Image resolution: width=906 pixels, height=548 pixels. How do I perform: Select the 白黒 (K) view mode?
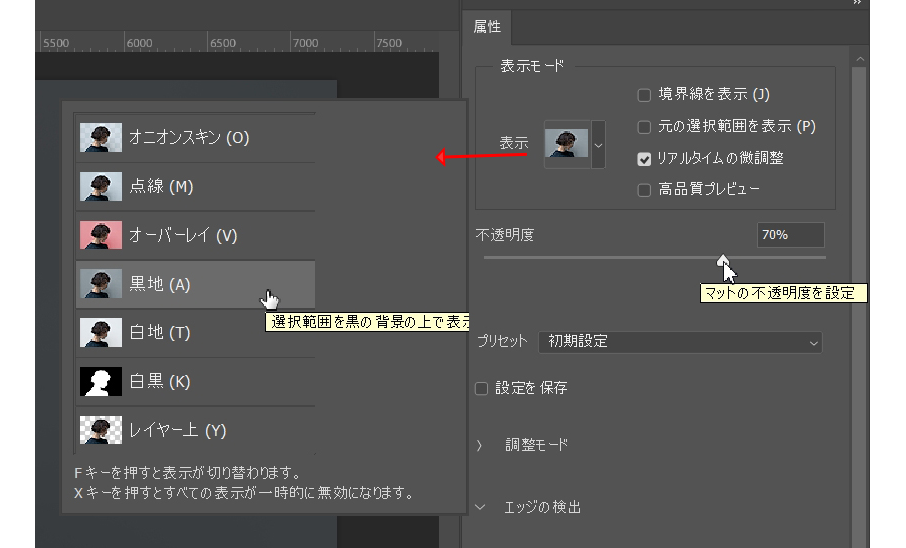coord(195,382)
